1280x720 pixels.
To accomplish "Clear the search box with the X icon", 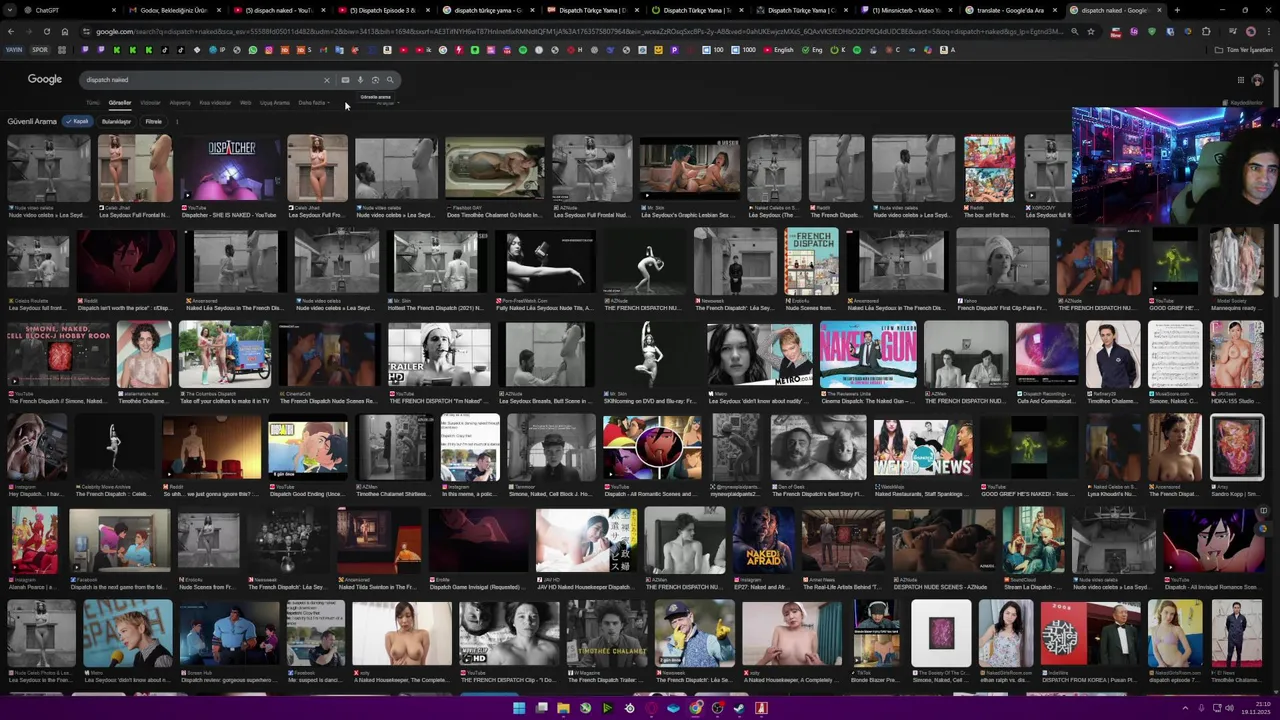I will (x=326, y=80).
